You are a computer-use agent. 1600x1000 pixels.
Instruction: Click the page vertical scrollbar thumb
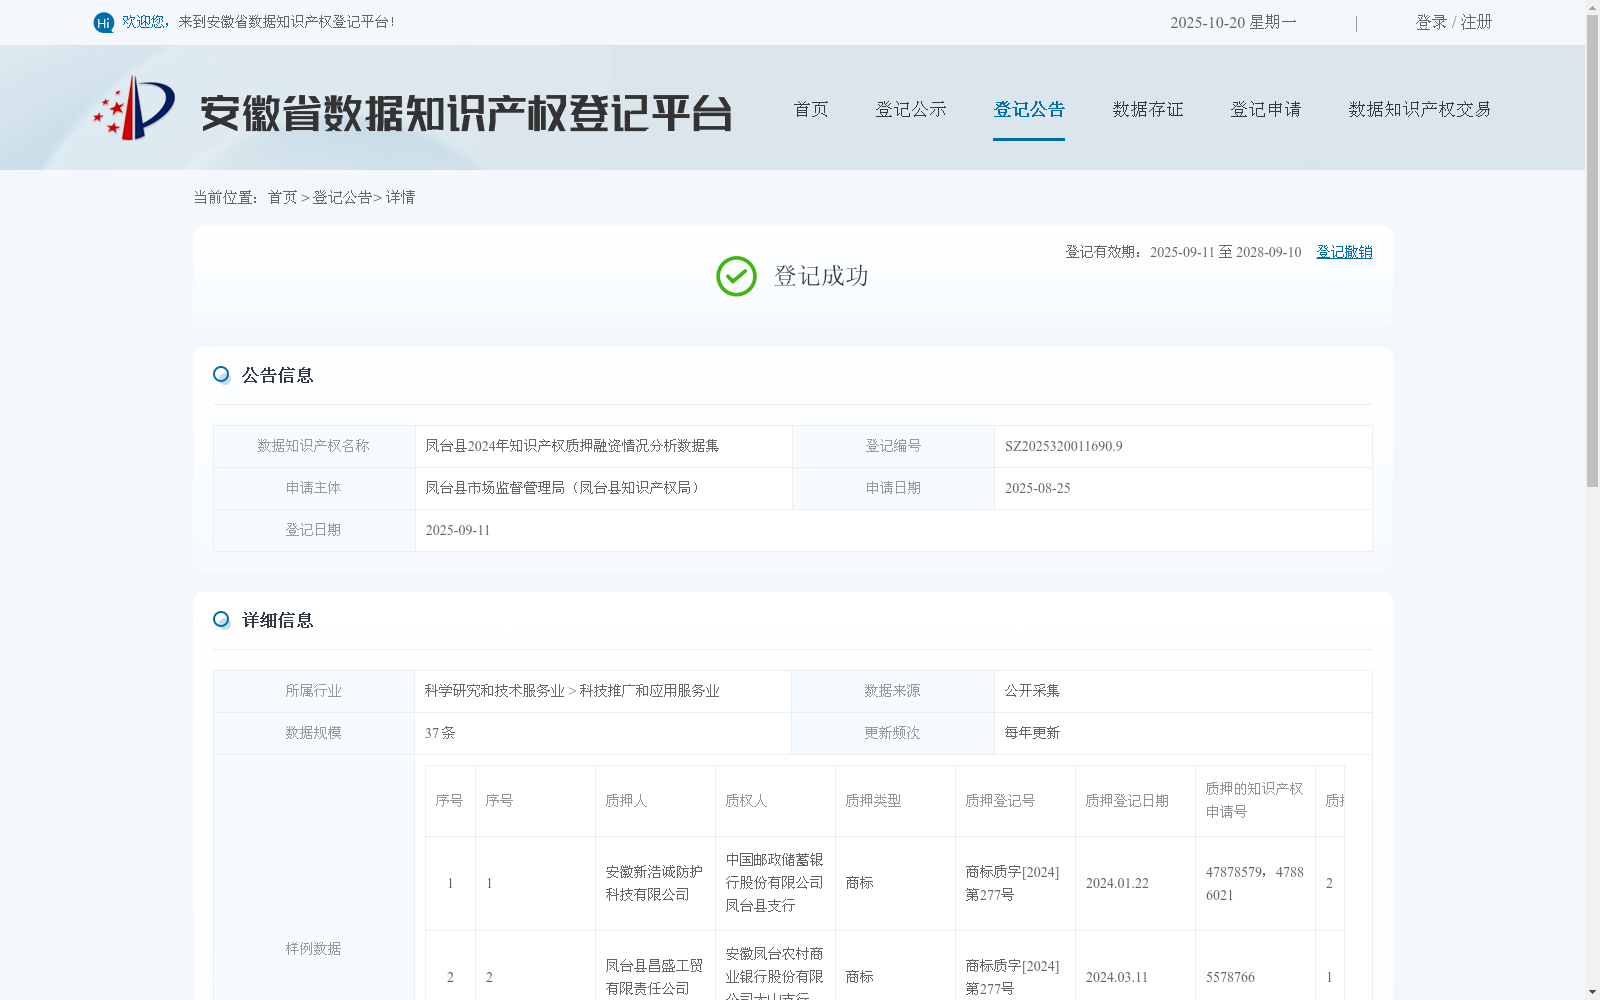1592,250
